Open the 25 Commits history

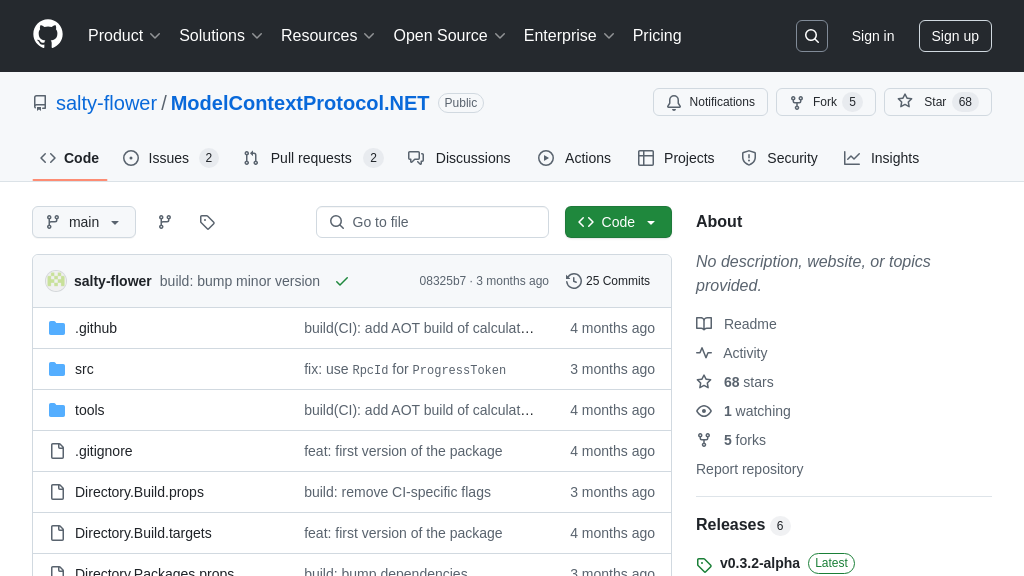608,281
